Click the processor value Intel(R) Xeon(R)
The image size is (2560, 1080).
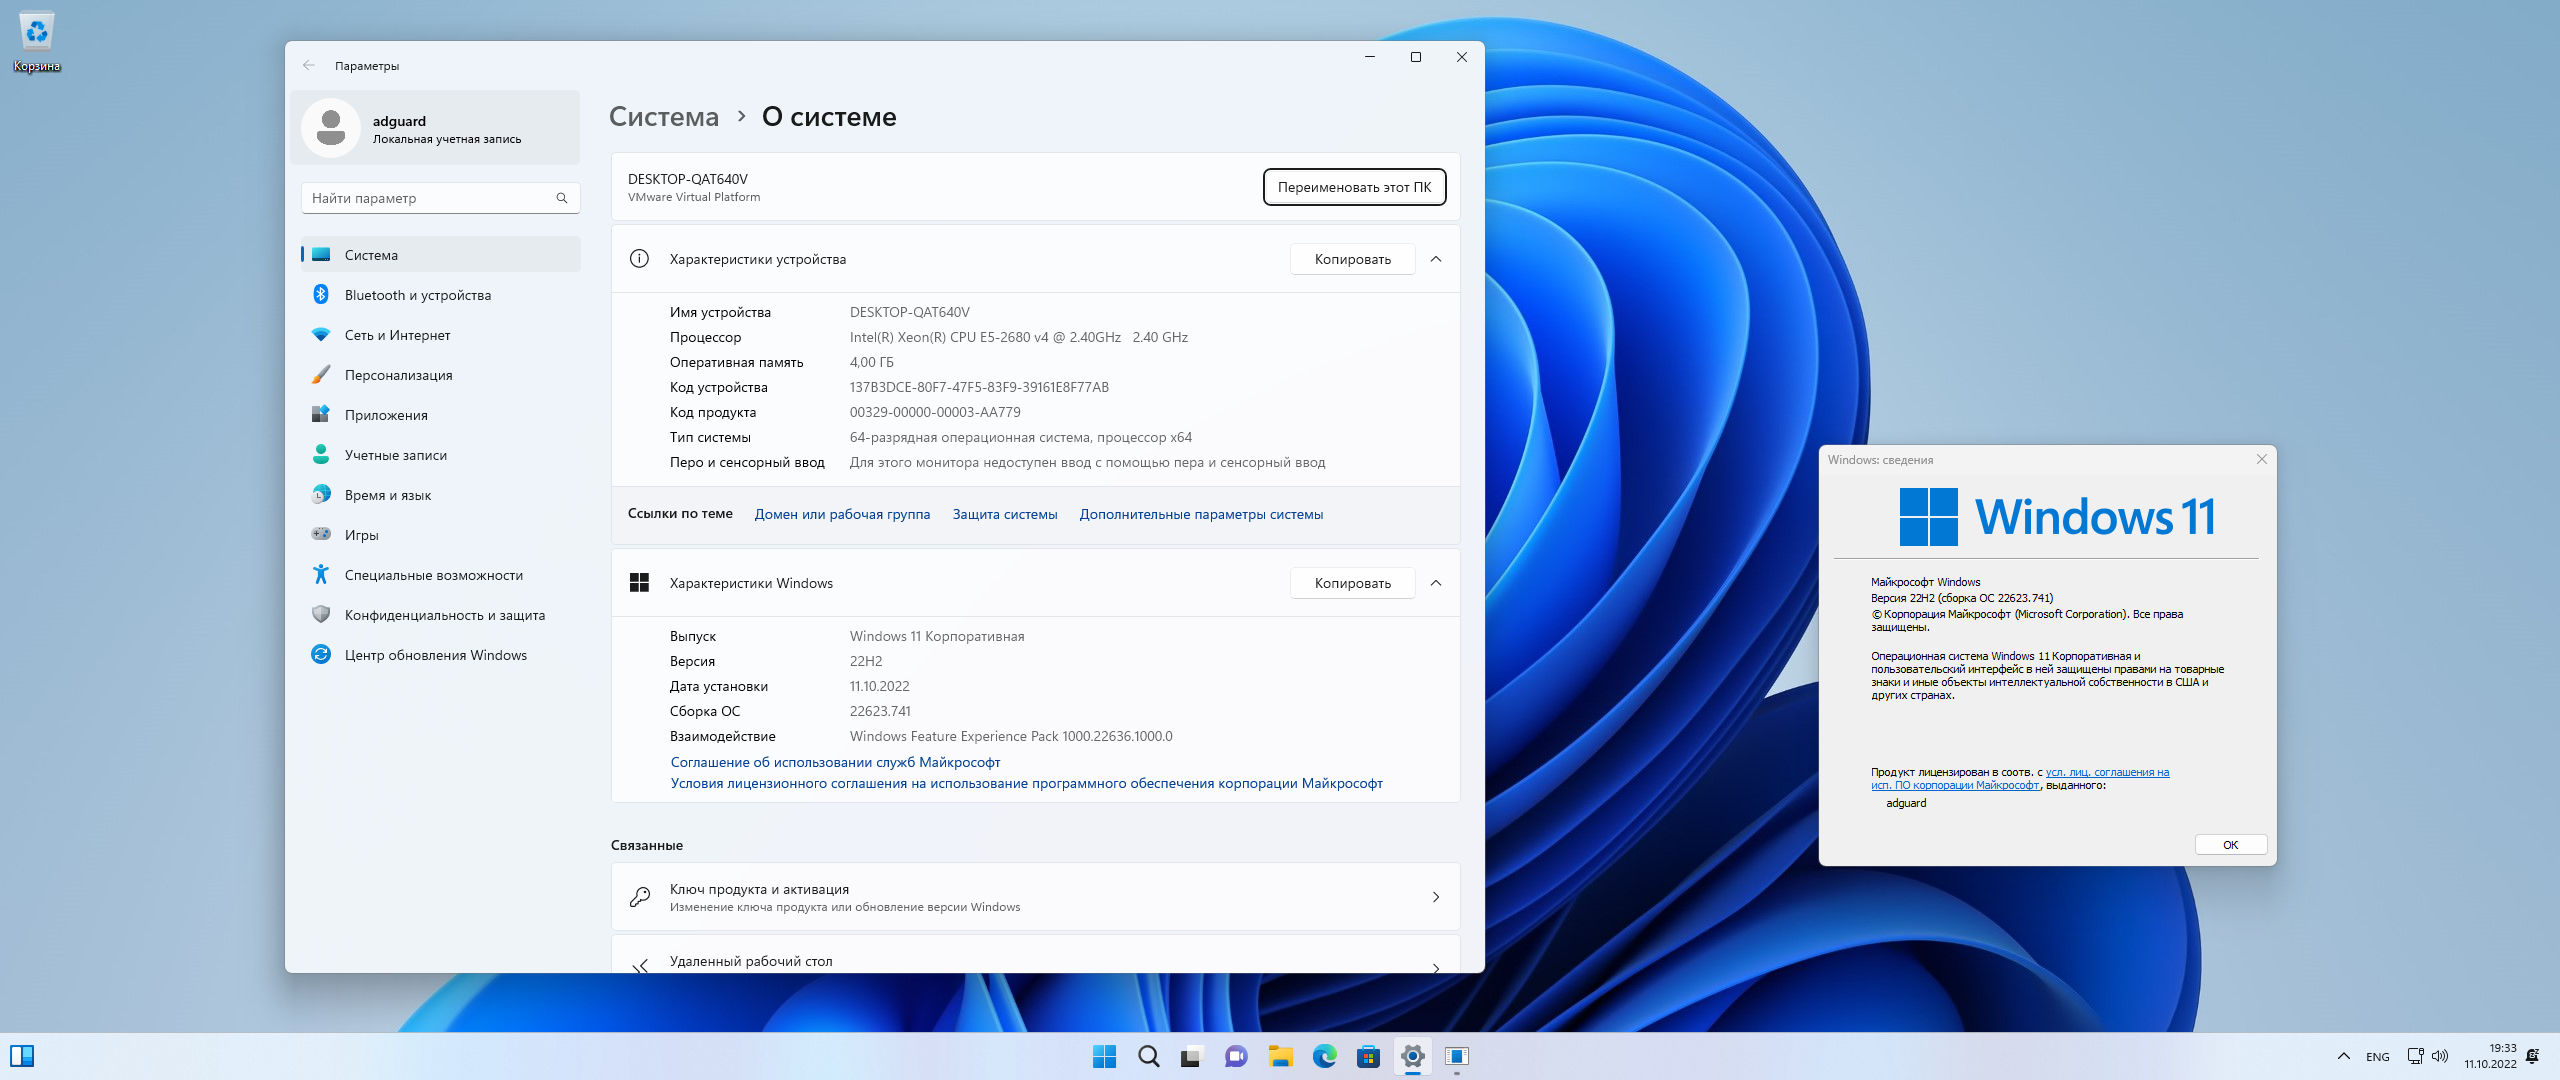tap(1018, 337)
